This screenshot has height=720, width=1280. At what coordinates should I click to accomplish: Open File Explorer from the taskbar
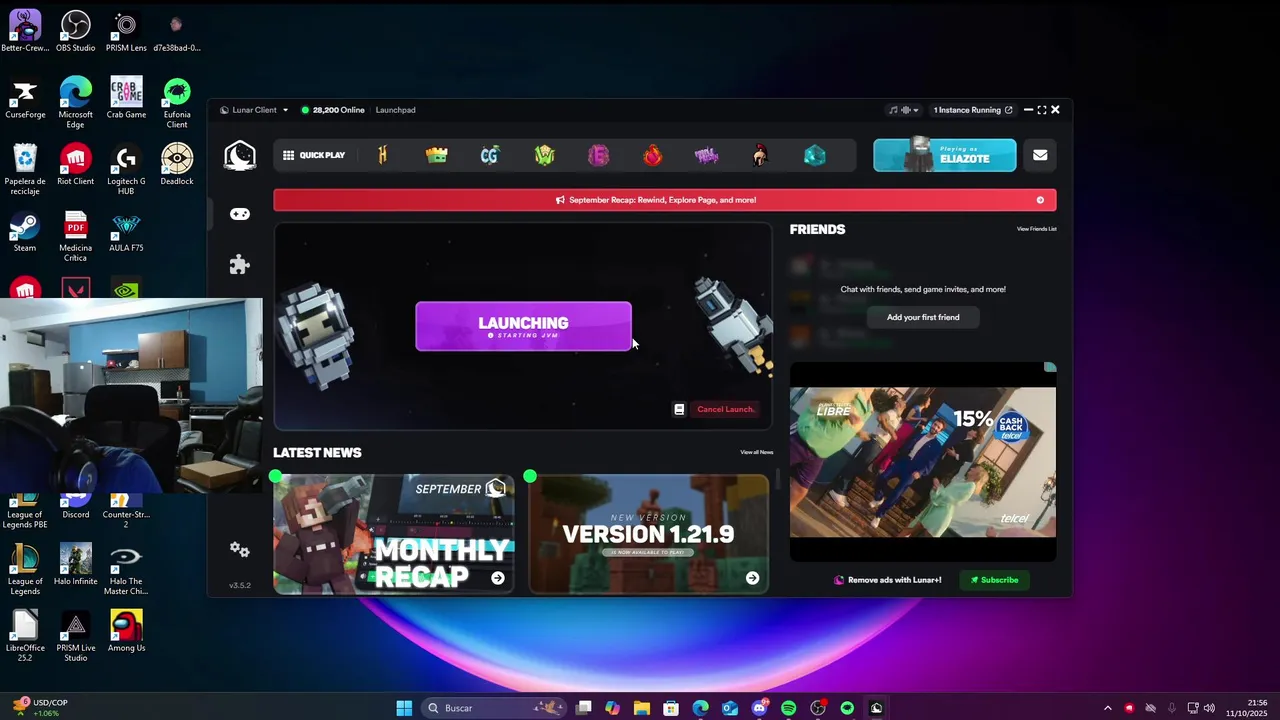point(642,708)
